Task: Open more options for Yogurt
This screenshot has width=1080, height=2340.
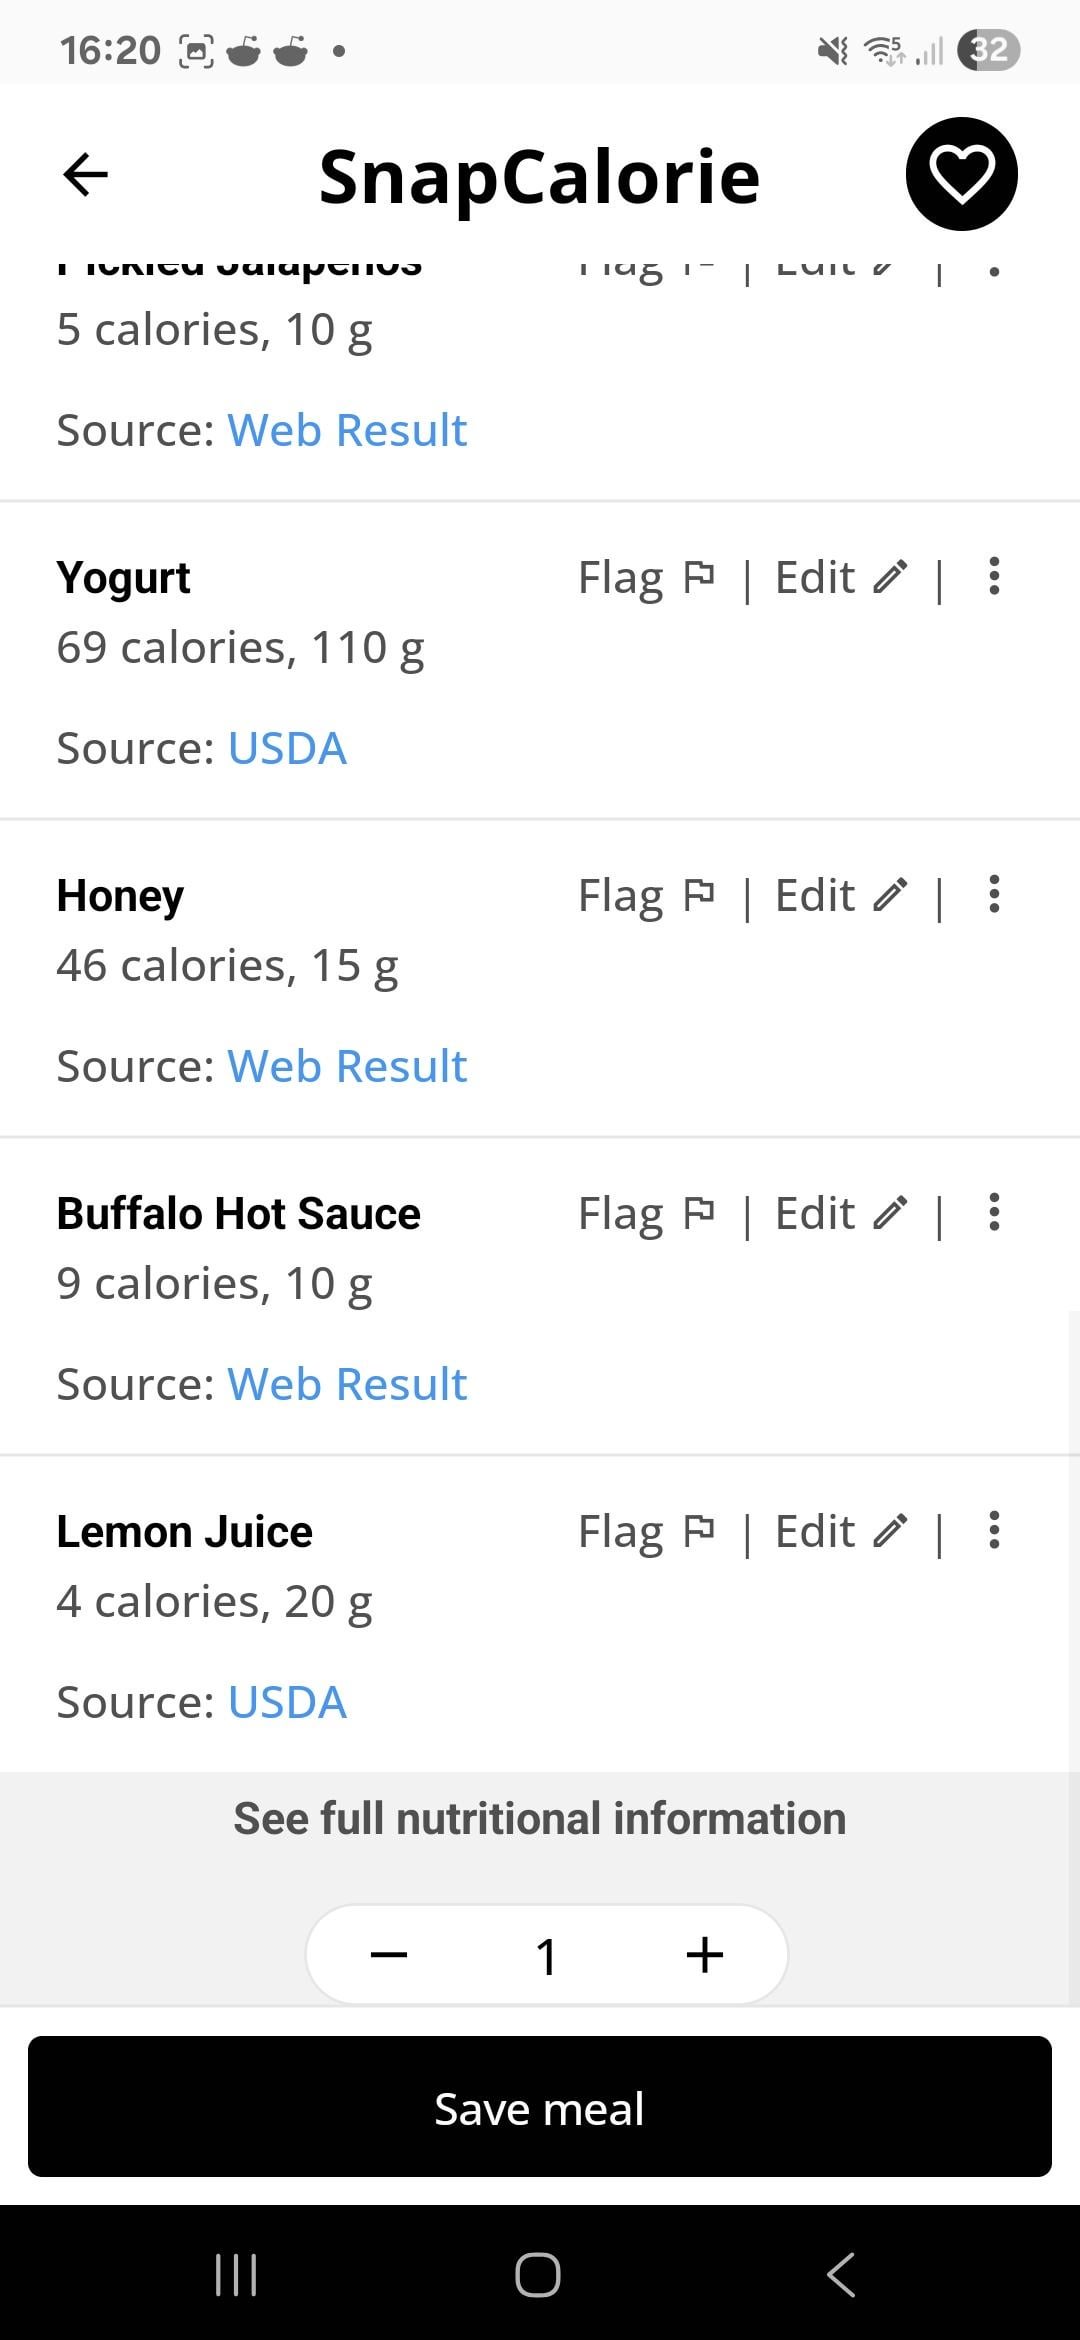Action: (x=994, y=577)
